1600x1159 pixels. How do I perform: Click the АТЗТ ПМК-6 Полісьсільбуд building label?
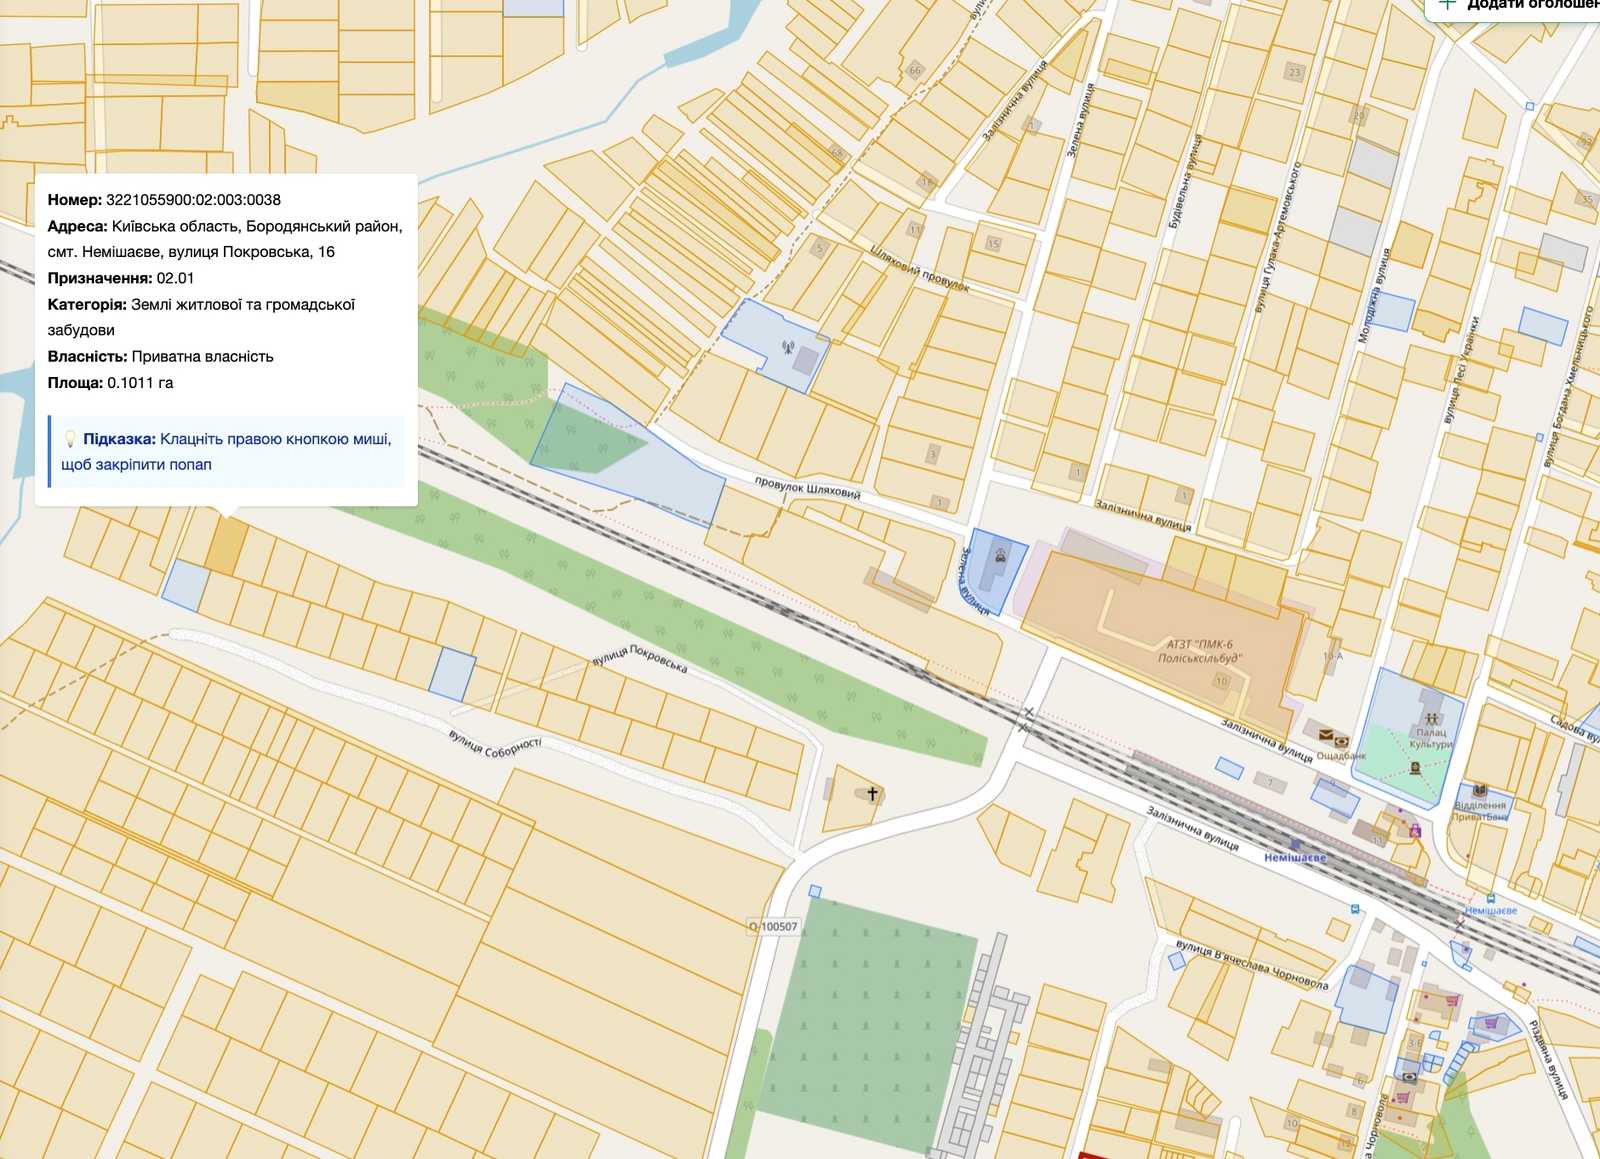[x=1201, y=652]
